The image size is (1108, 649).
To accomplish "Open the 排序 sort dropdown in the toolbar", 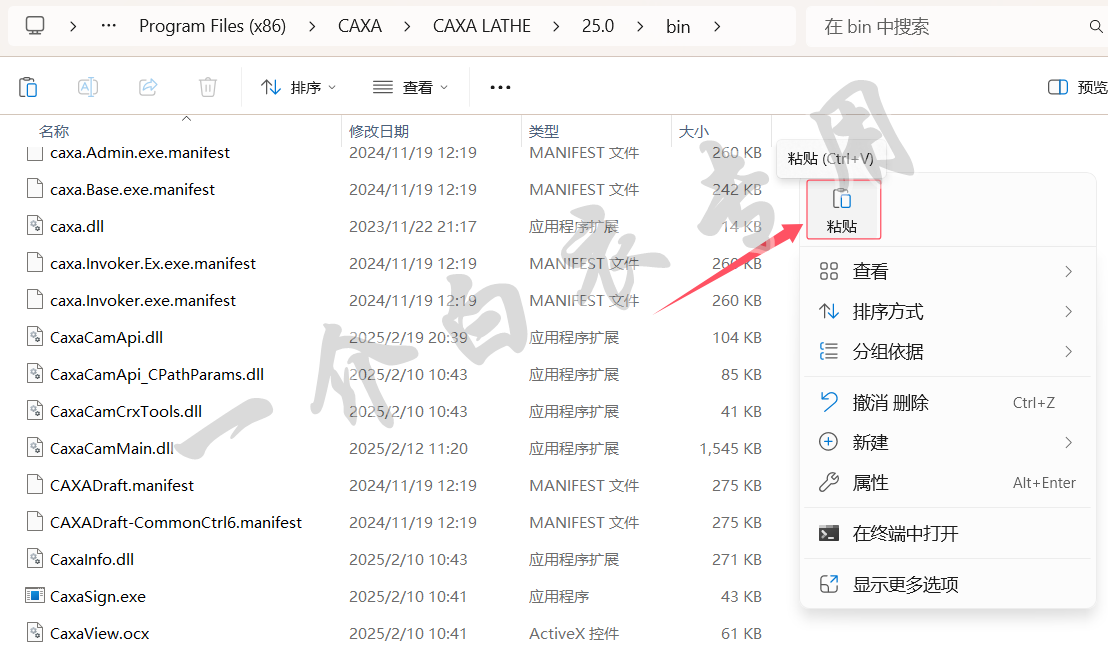I will pos(298,87).
